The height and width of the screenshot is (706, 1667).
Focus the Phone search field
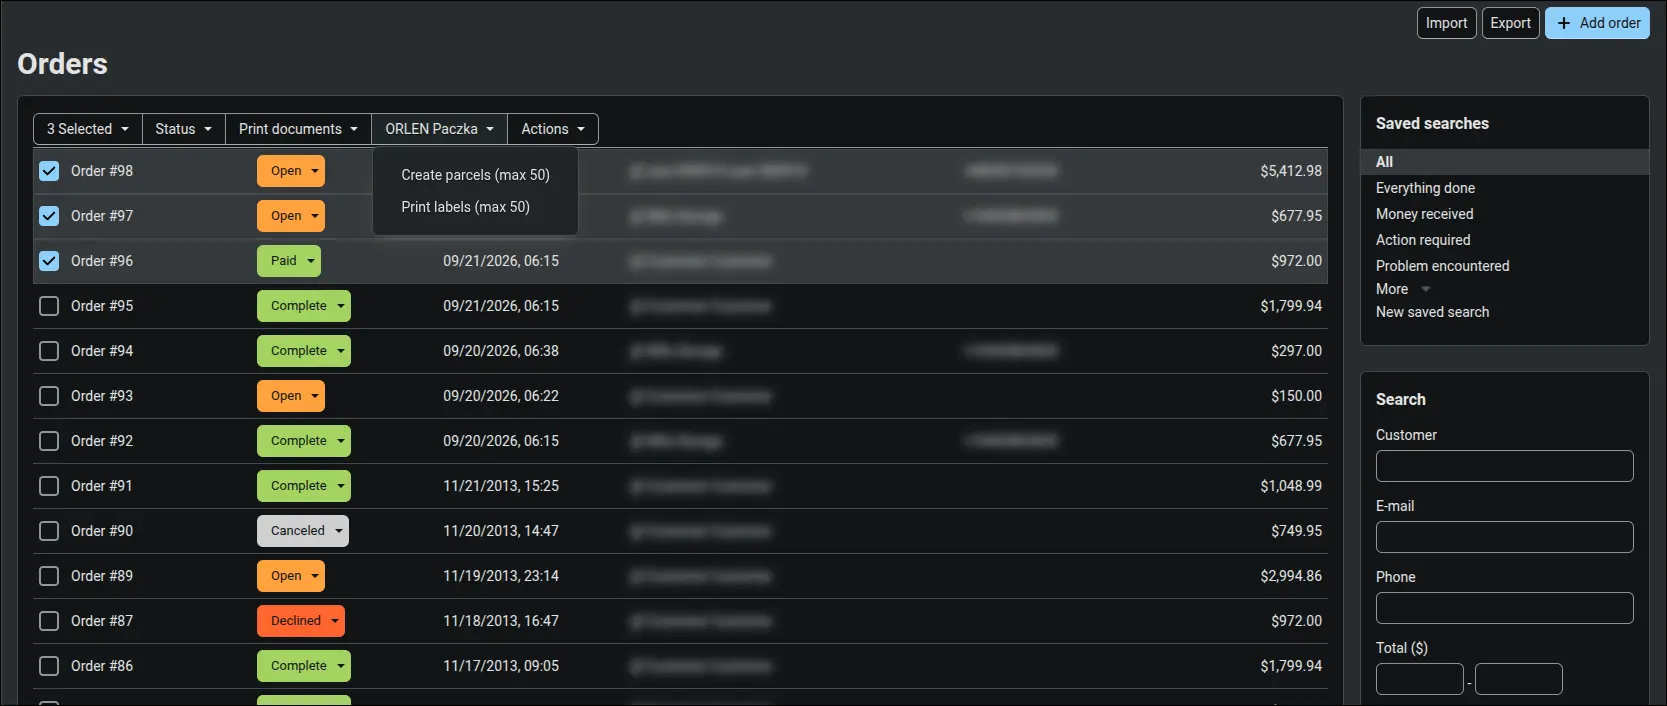[1505, 608]
